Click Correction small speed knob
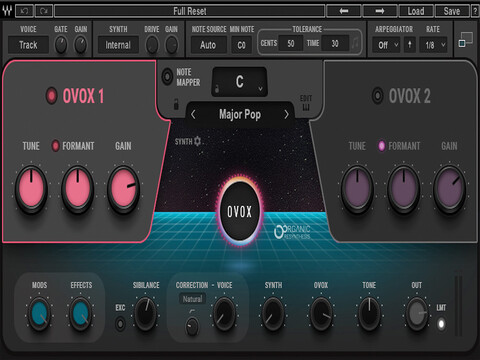The height and width of the screenshot is (360, 480). click(192, 326)
